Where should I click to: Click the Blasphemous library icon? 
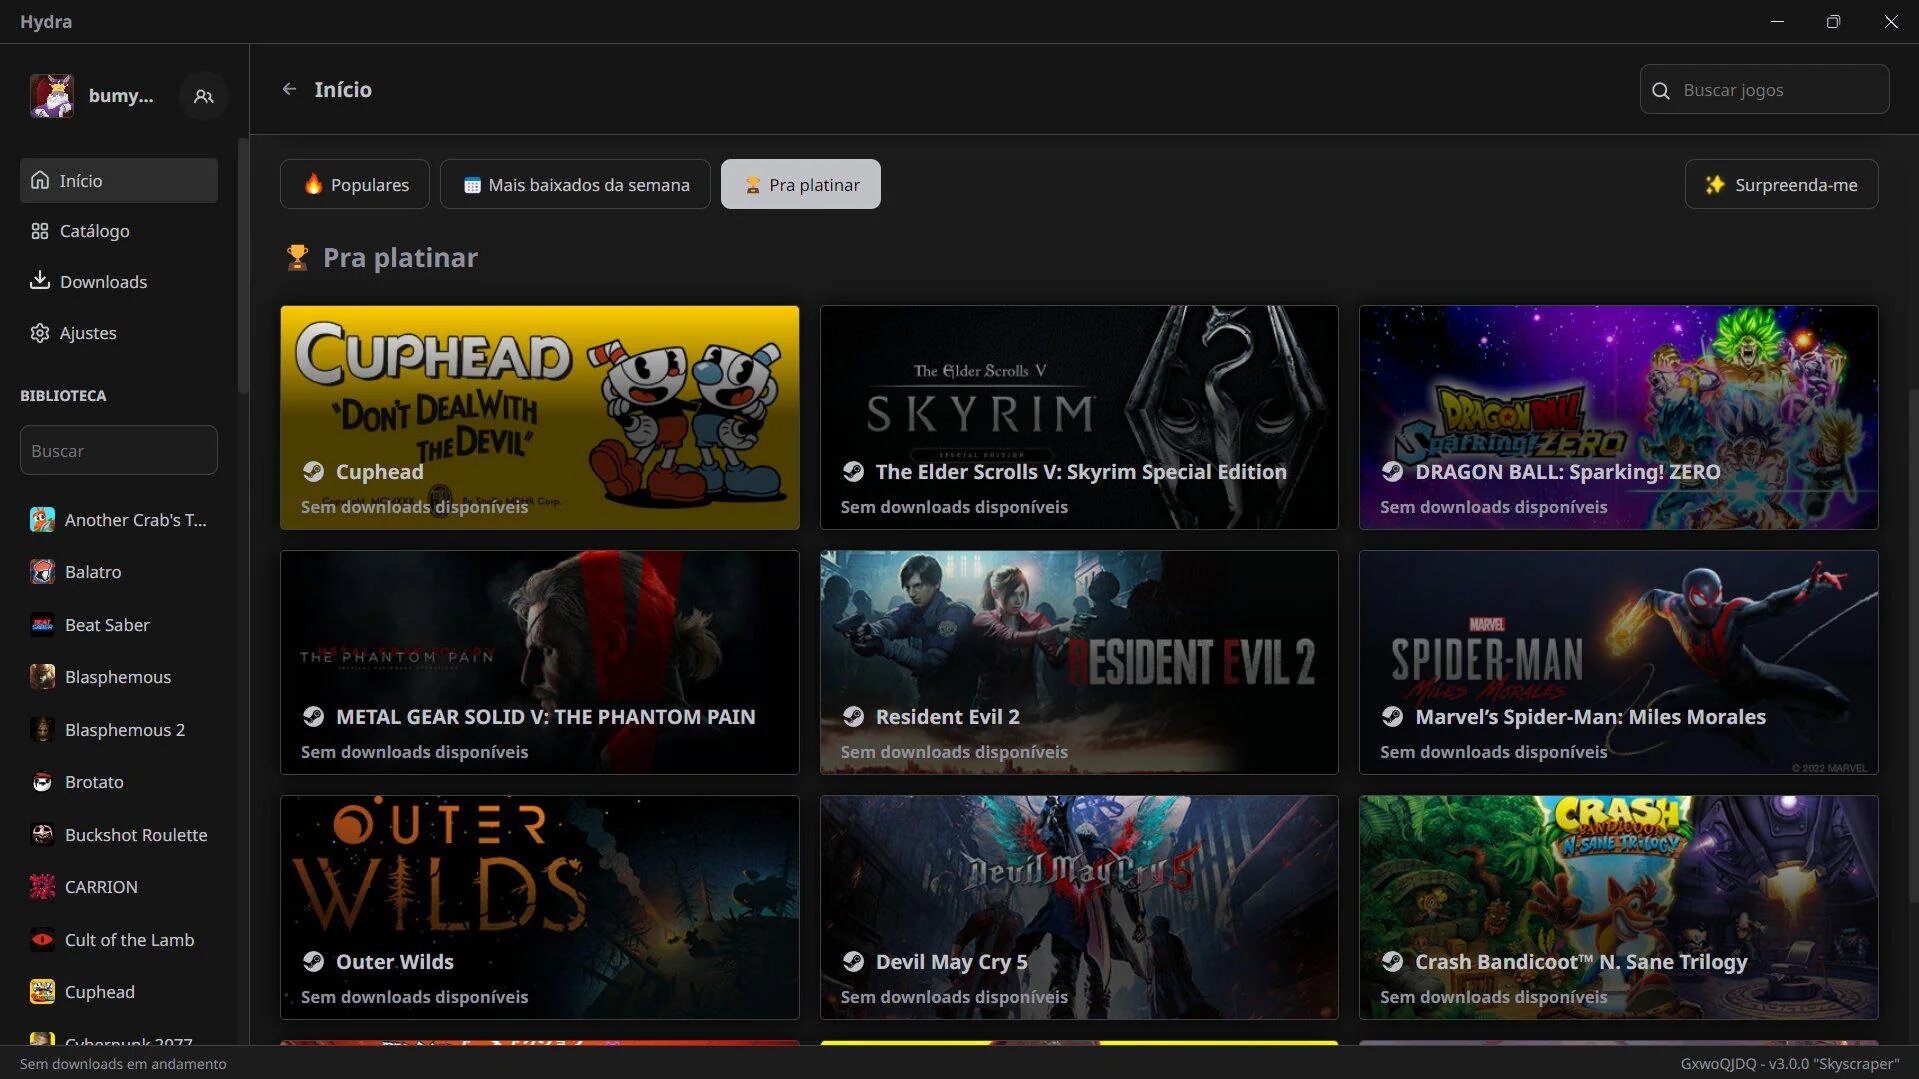click(42, 676)
